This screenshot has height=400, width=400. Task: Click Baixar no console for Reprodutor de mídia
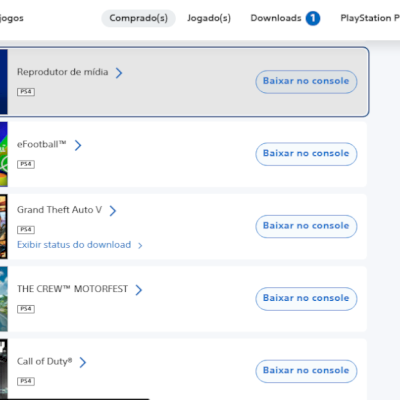click(306, 82)
